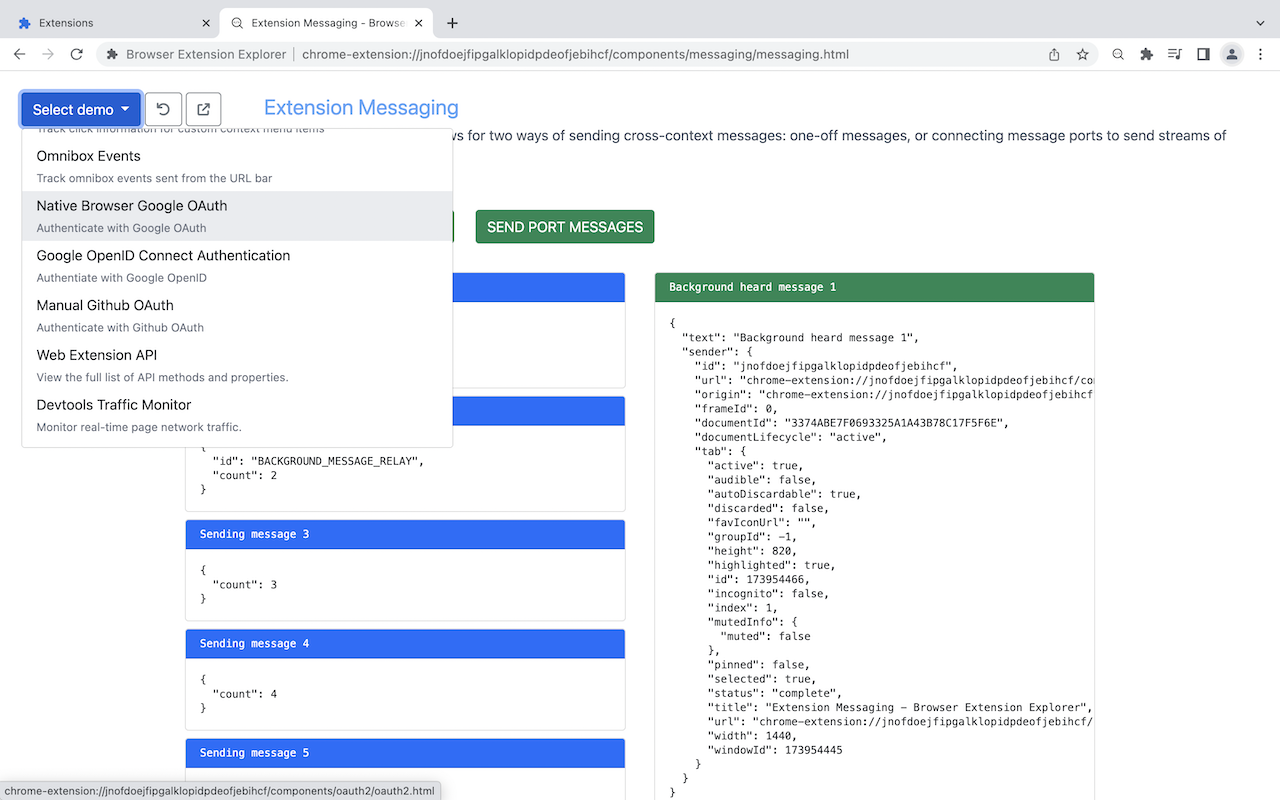
Task: Open demo in new tab via external-link icon
Action: click(x=203, y=108)
